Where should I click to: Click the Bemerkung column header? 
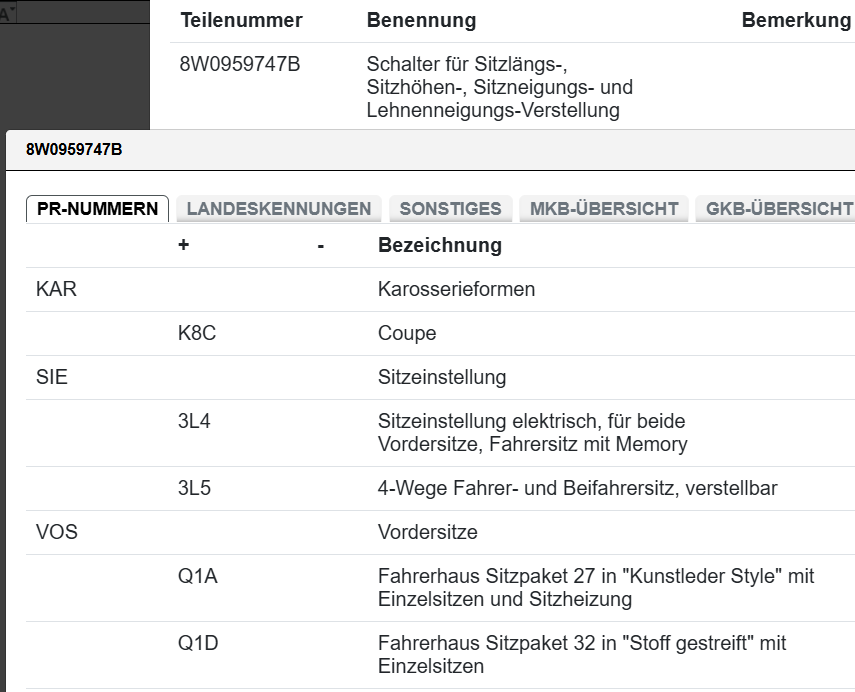pos(796,21)
